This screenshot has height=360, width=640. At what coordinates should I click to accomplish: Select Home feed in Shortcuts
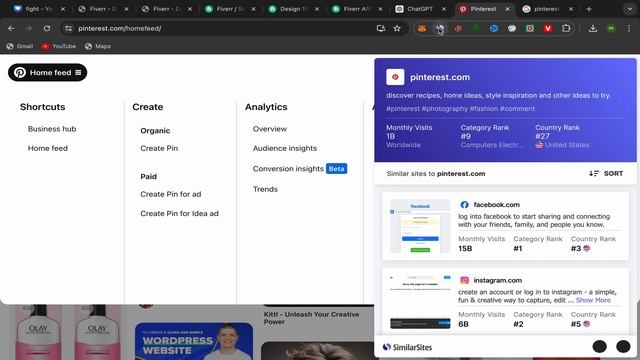click(48, 148)
